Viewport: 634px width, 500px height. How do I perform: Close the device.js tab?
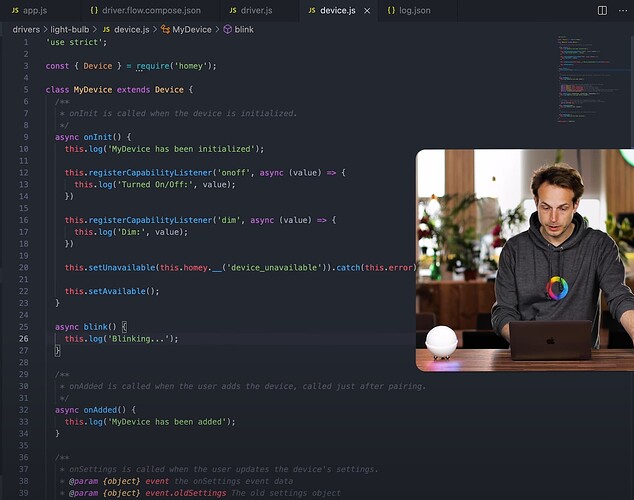coord(367,11)
